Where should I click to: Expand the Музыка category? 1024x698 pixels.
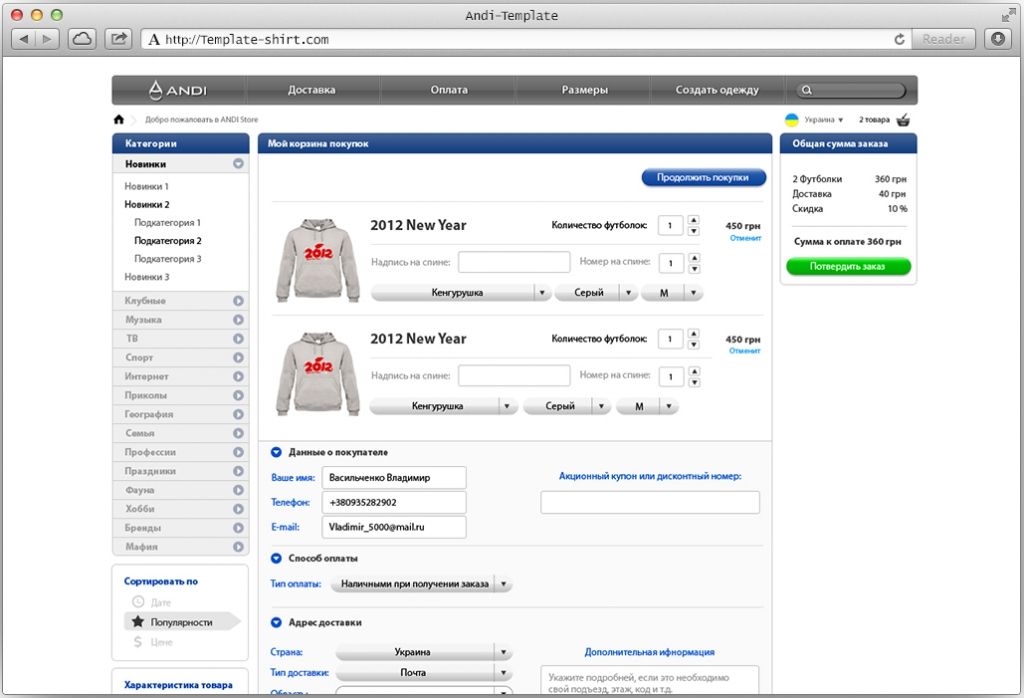click(x=180, y=320)
